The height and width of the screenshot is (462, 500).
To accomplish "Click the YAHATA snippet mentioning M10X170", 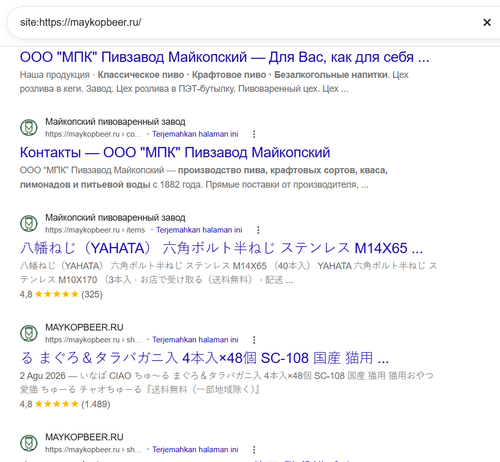I will tap(228, 273).
